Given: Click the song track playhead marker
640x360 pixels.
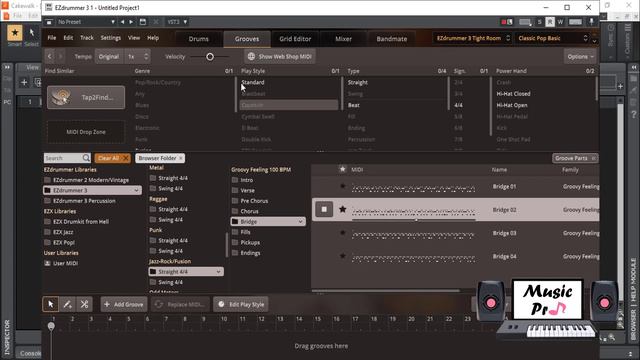Looking at the screenshot, I should click(x=51, y=326).
